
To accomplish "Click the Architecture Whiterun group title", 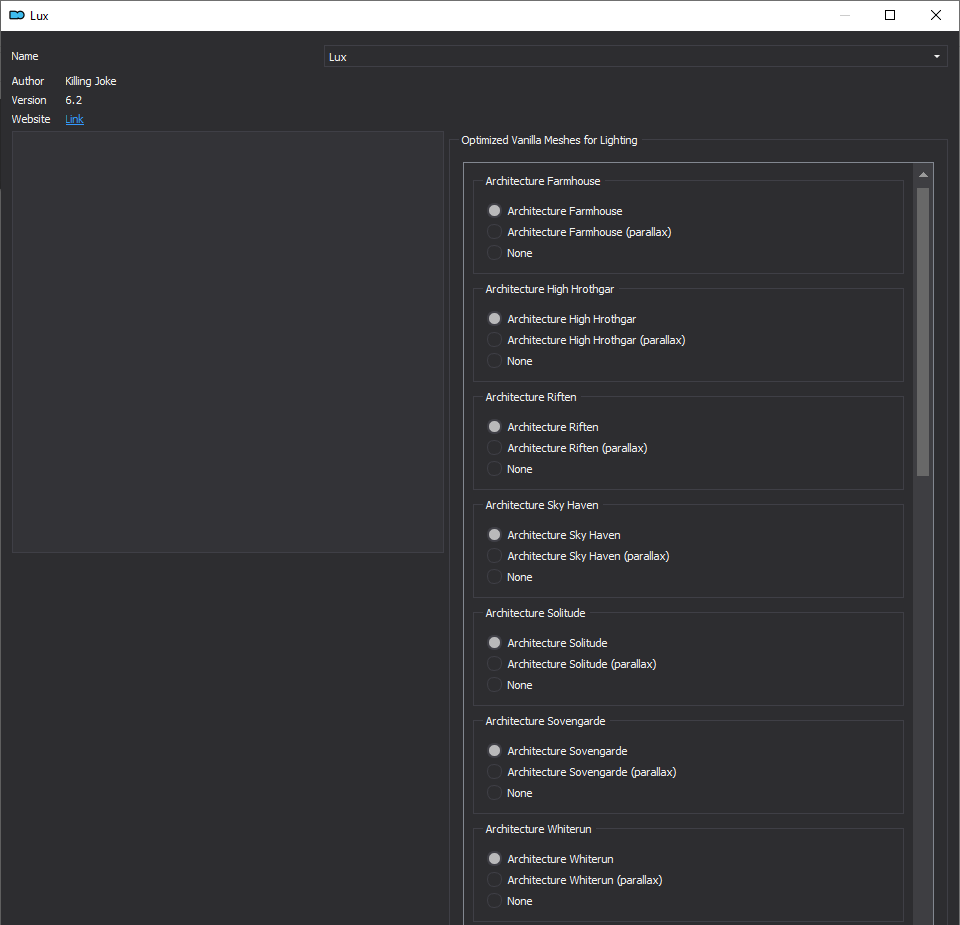I will 538,829.
